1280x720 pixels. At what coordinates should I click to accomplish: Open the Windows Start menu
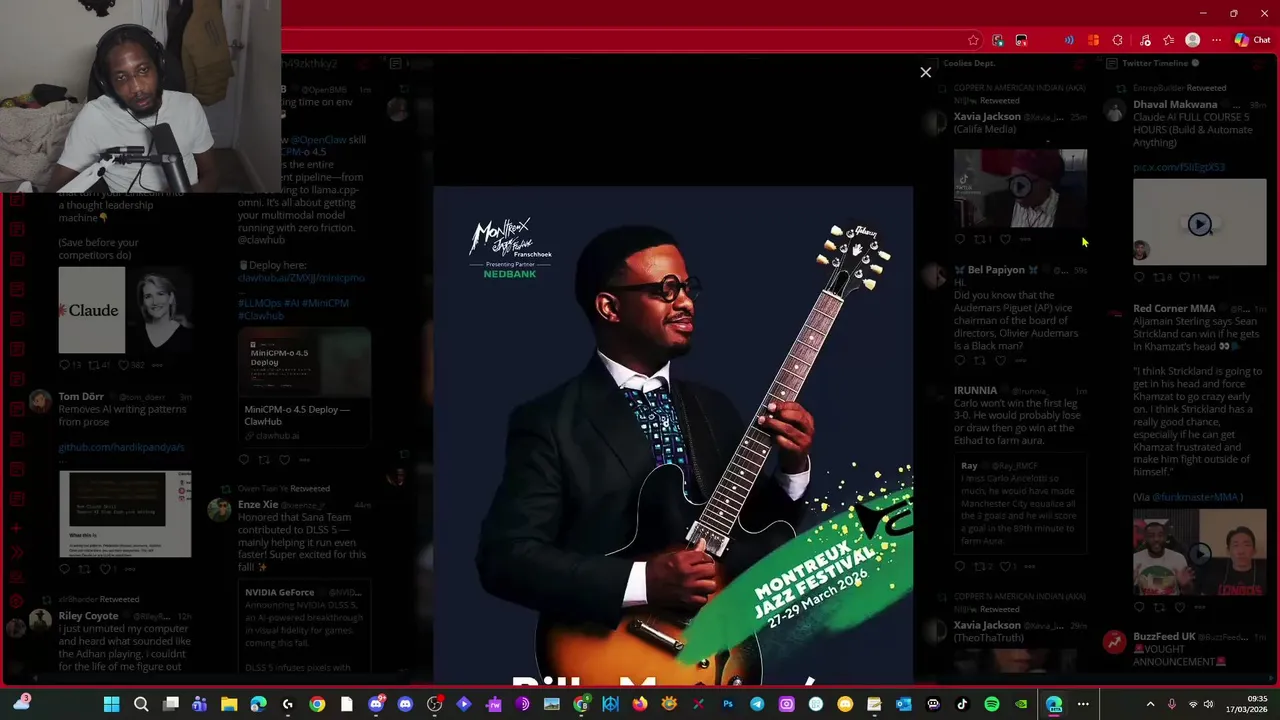(112, 704)
